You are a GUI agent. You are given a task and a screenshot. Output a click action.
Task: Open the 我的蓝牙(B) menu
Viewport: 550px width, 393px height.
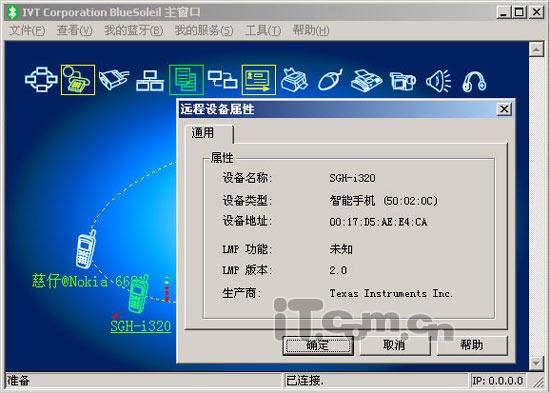tap(134, 30)
